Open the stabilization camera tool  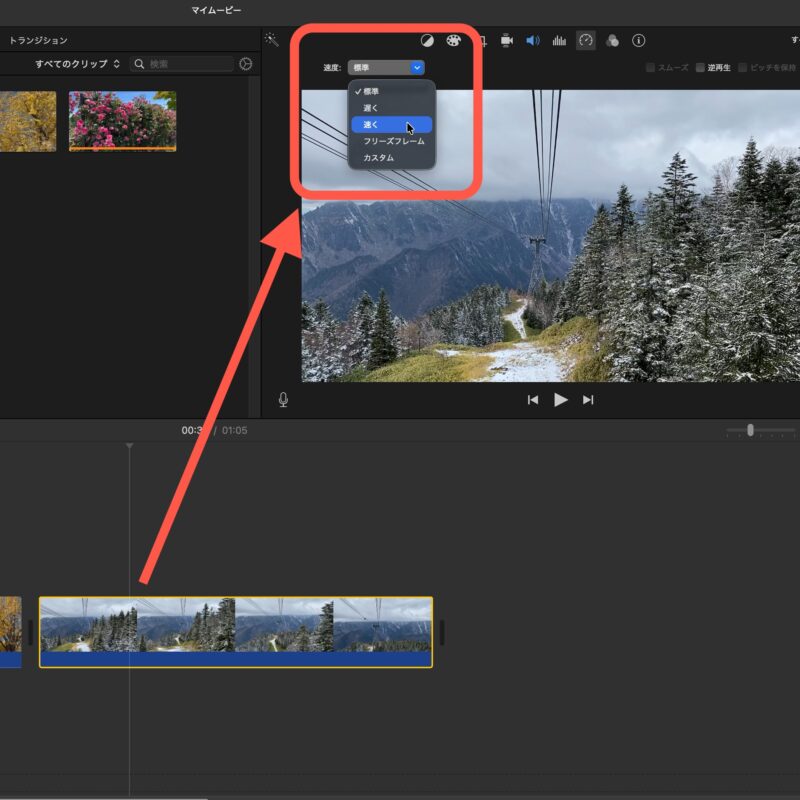(507, 41)
